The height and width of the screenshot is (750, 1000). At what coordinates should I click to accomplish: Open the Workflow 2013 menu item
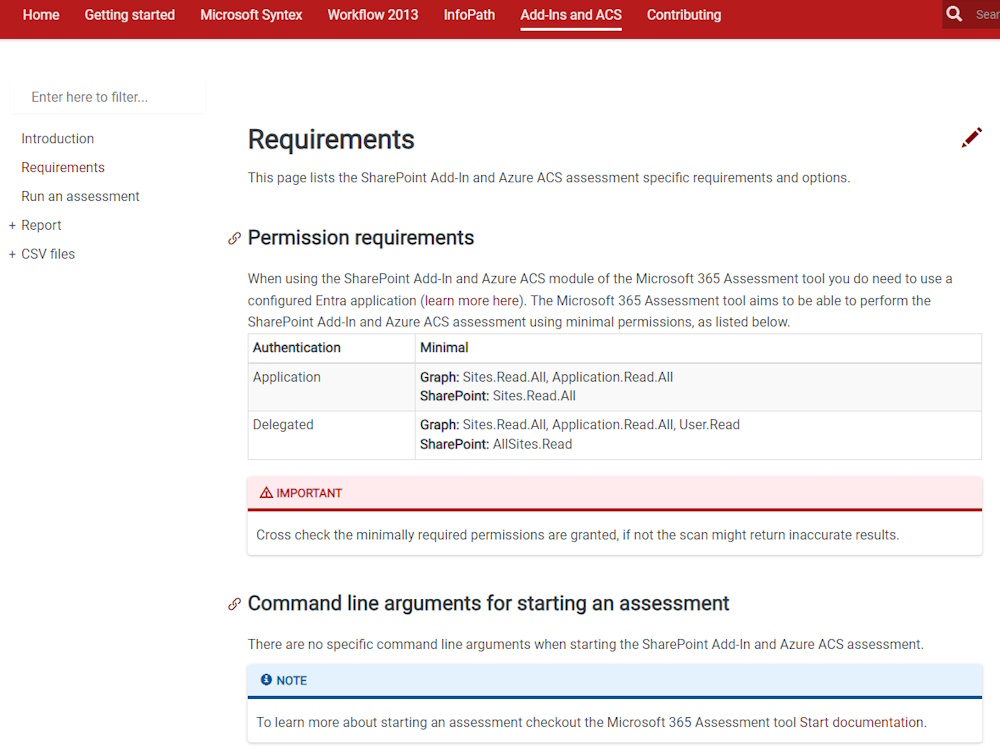pyautogui.click(x=373, y=15)
